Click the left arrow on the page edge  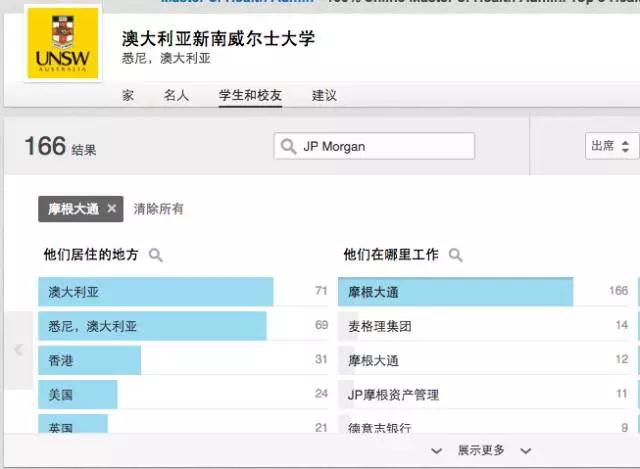click(17, 350)
